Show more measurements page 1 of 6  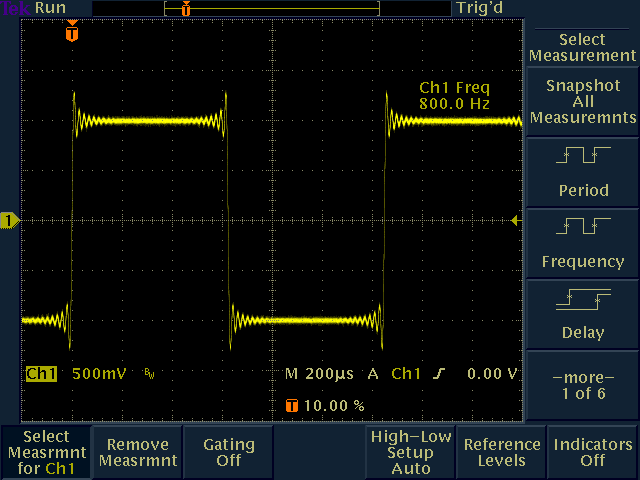pos(582,386)
